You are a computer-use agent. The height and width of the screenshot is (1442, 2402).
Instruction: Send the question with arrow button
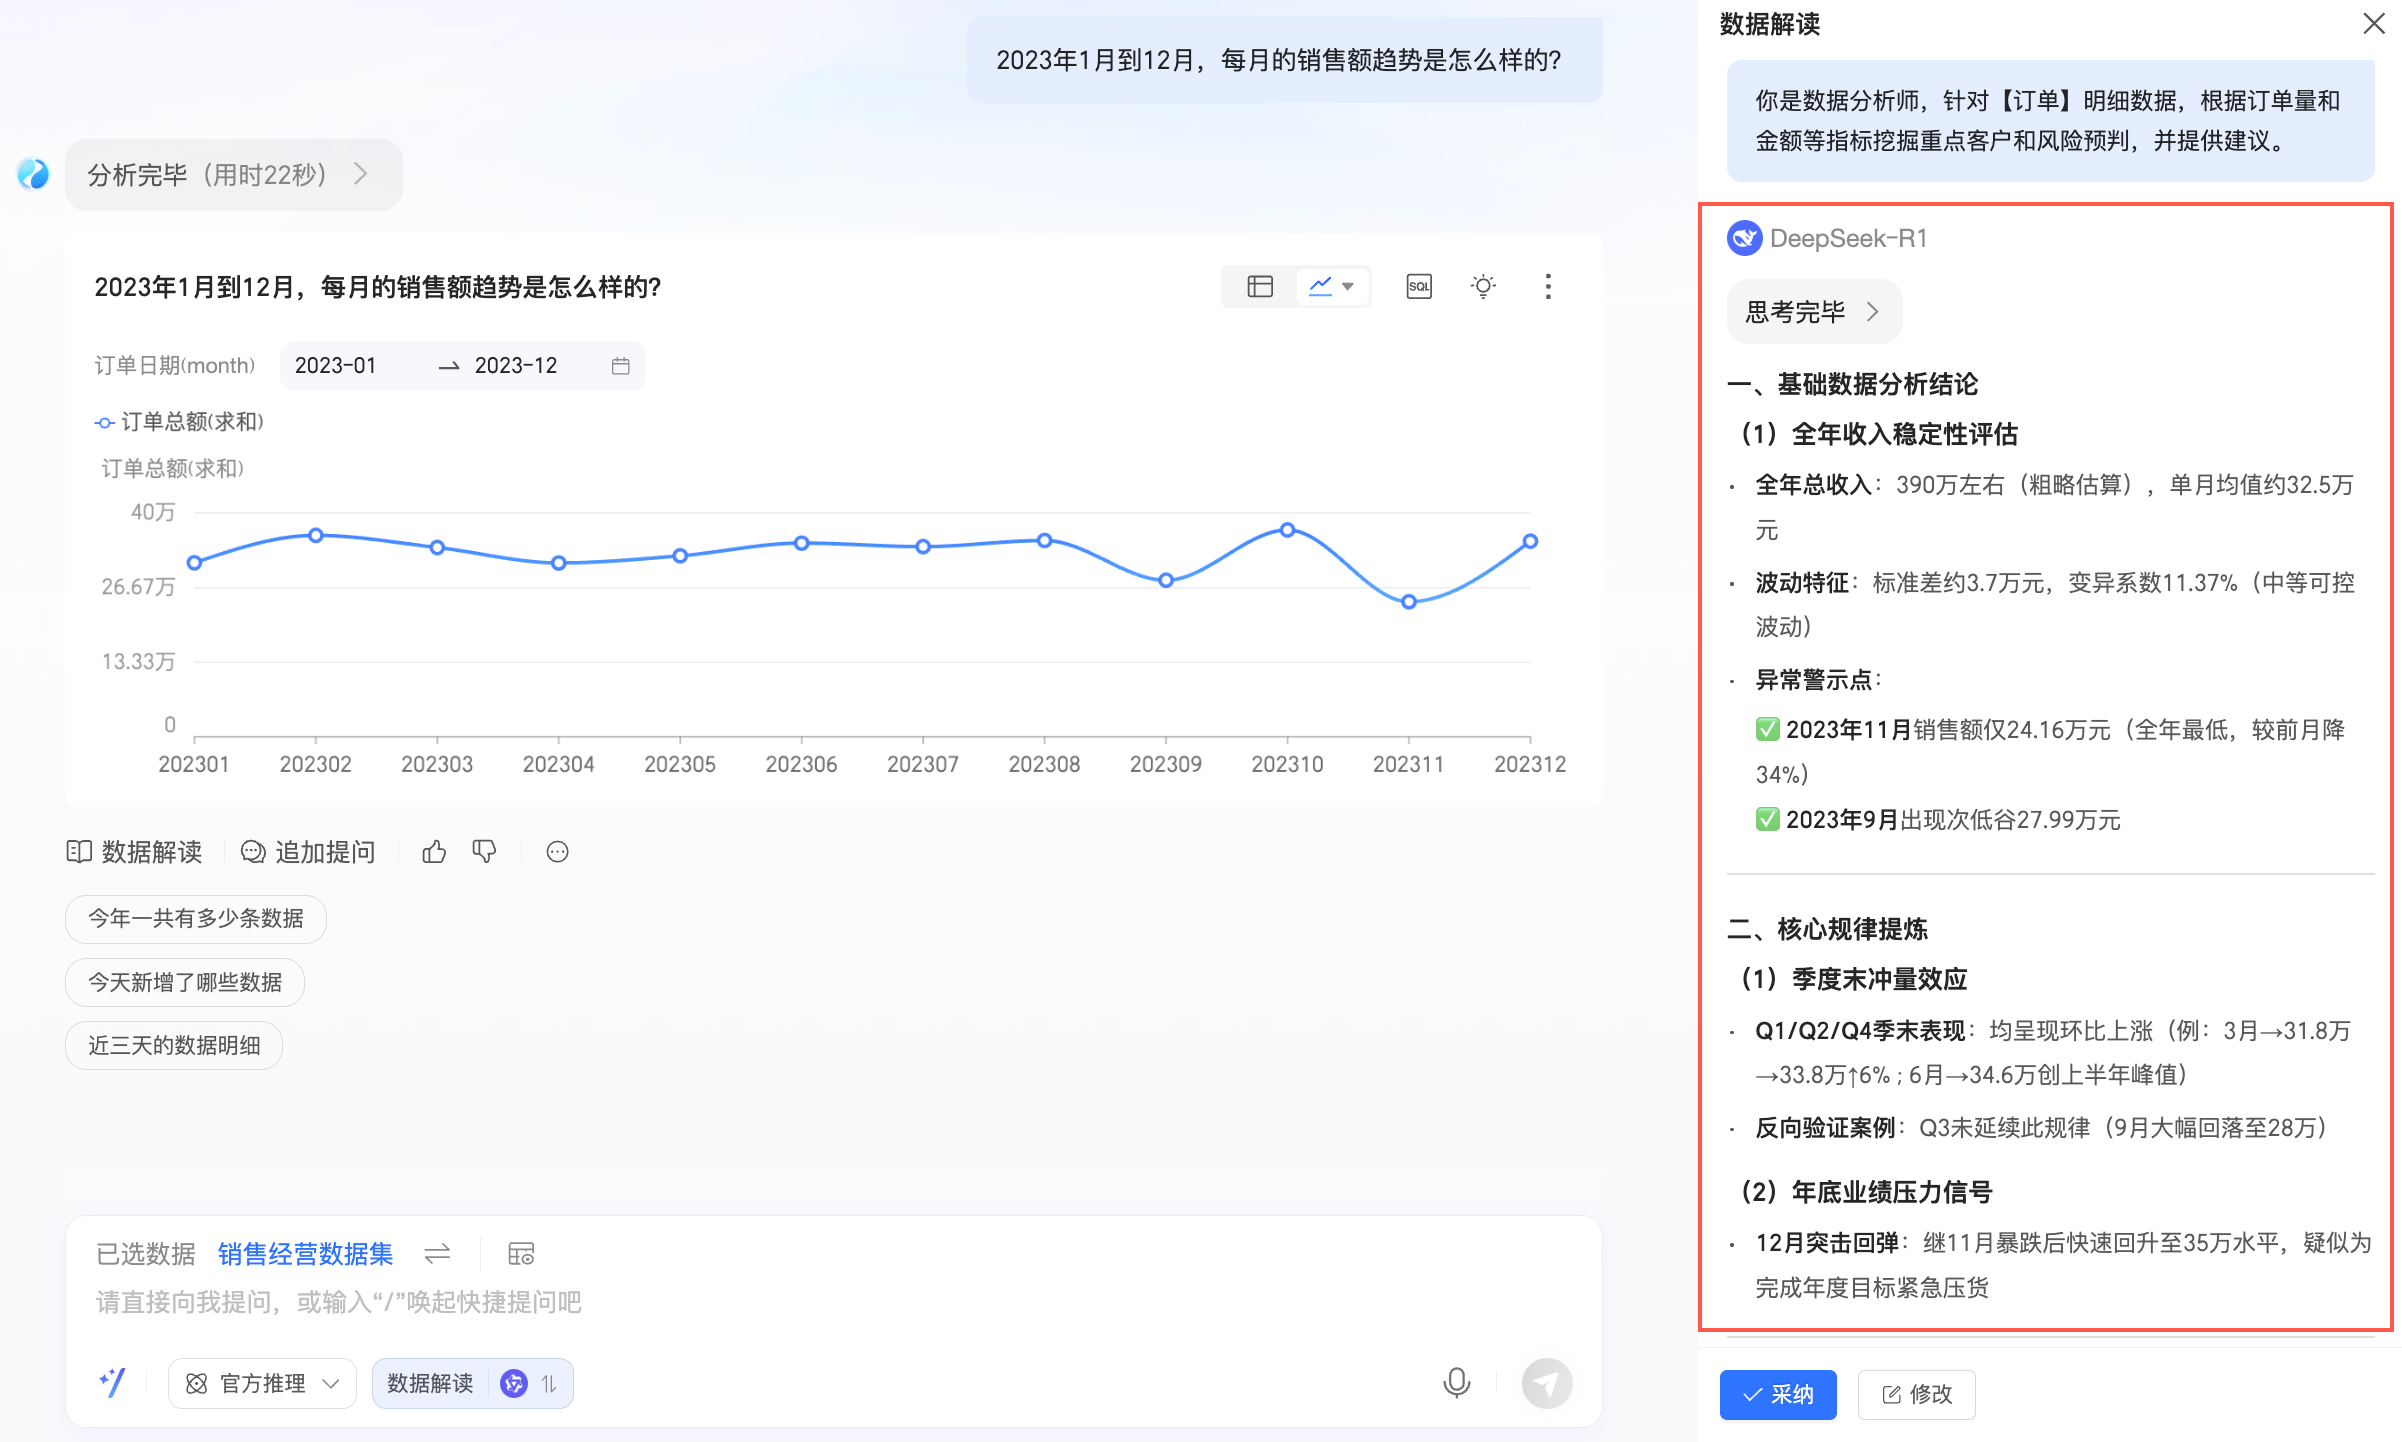pyautogui.click(x=1547, y=1383)
